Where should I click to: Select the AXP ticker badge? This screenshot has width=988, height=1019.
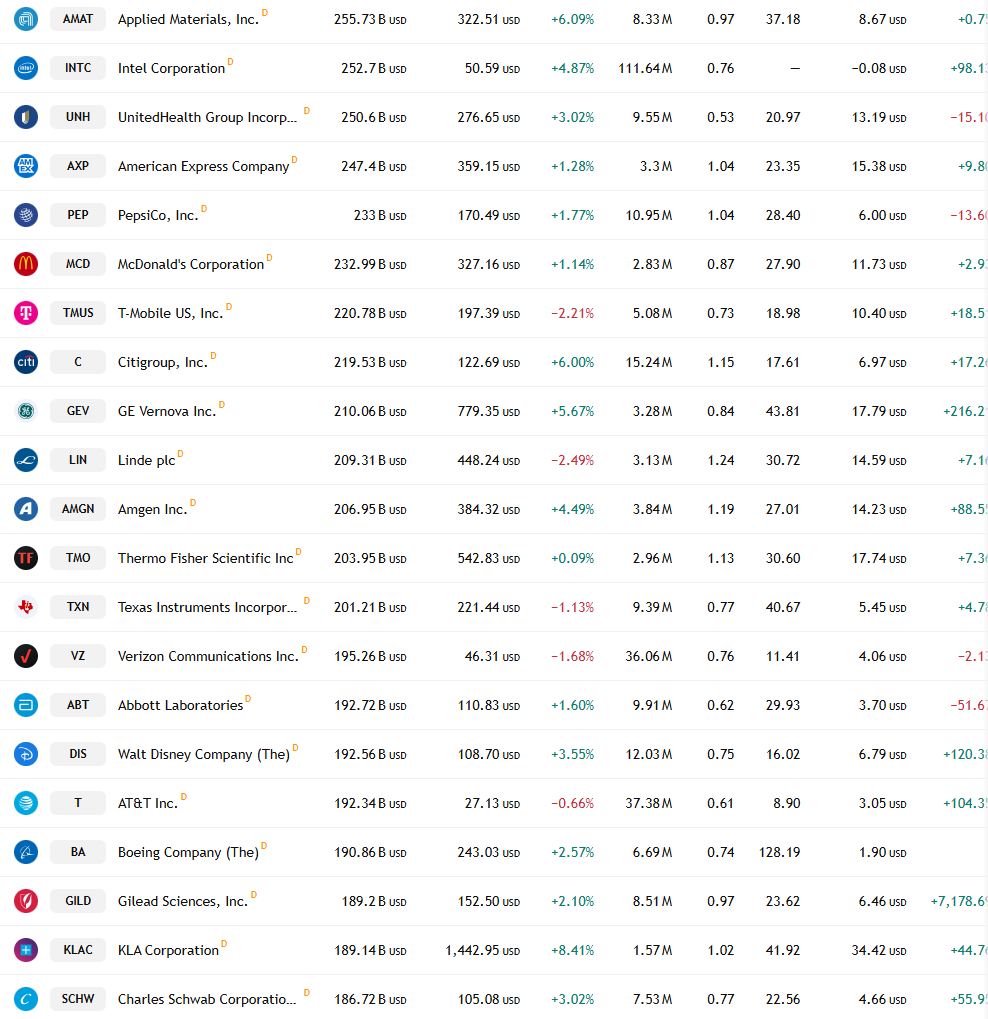click(78, 166)
